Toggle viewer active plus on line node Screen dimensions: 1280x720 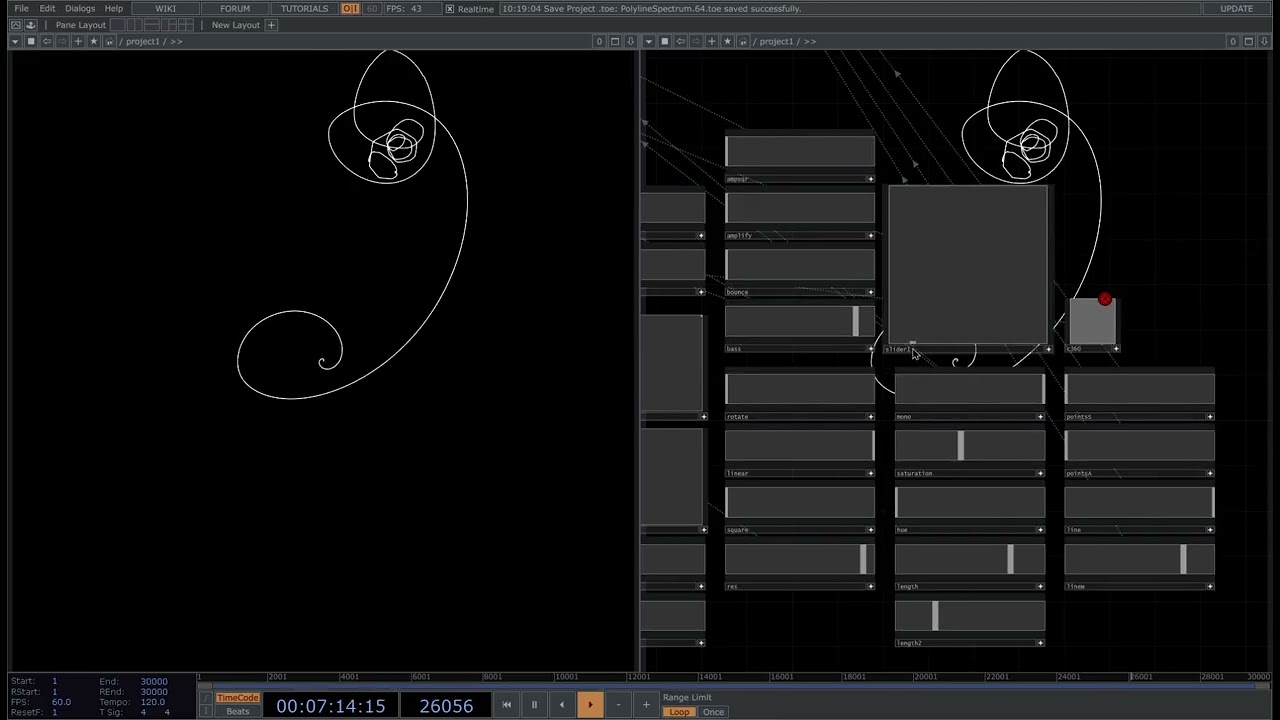pos(1210,530)
